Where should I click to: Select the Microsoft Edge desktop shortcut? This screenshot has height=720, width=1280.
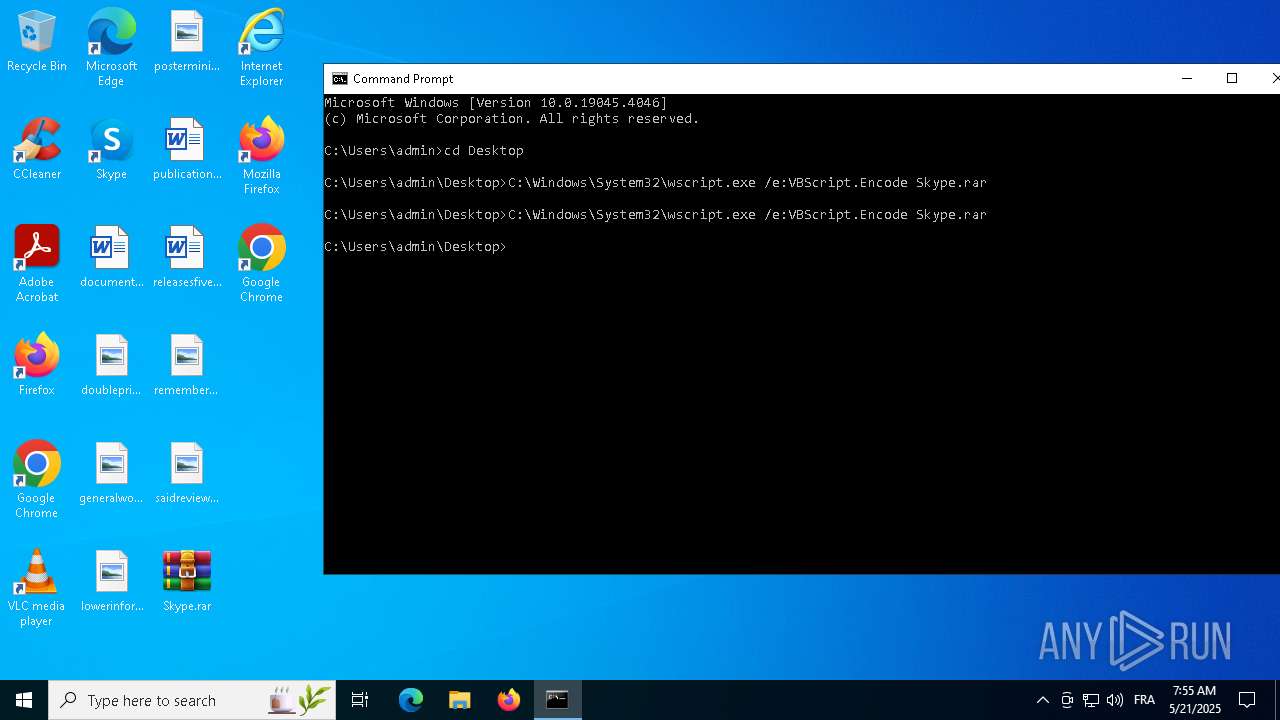point(111,48)
